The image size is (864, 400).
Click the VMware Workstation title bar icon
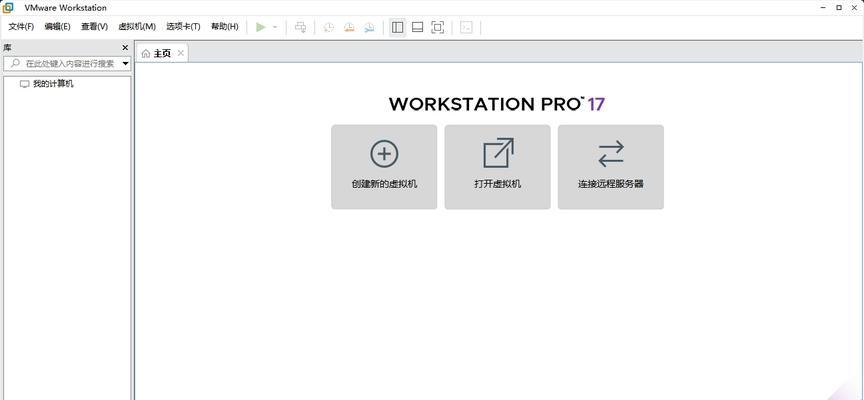(x=8, y=8)
